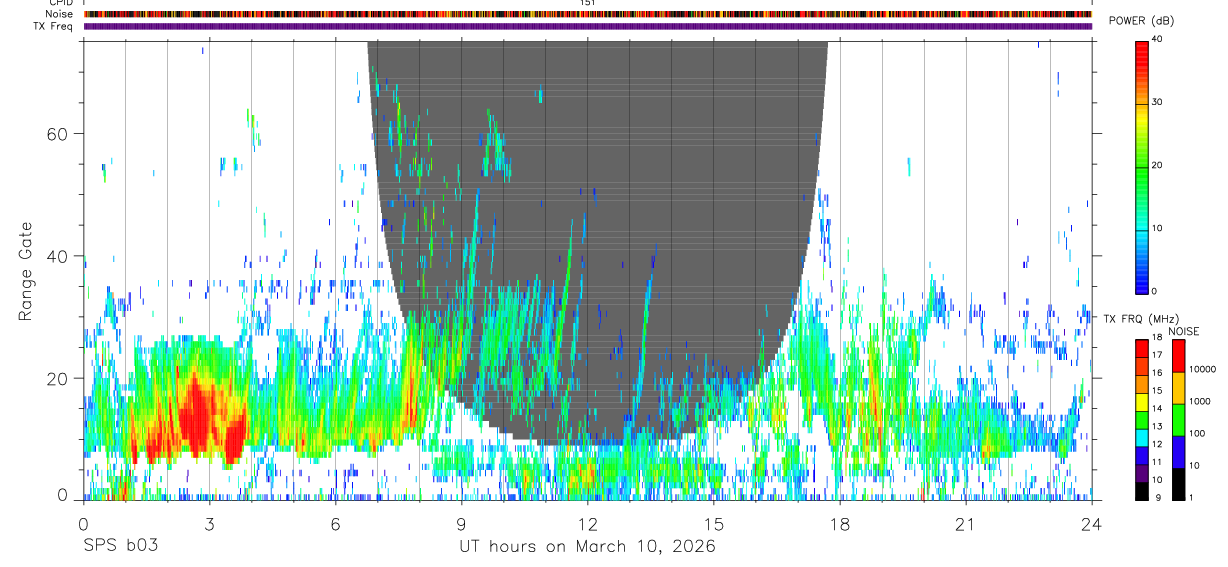Click the POWER (dB) legend title

(x=1141, y=21)
